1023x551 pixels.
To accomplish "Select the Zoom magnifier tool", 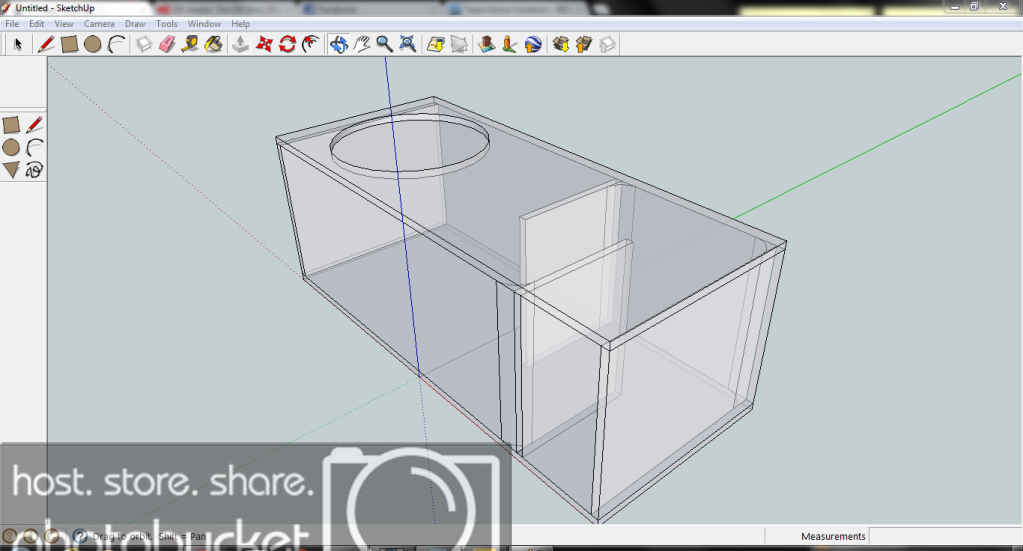I will (384, 44).
